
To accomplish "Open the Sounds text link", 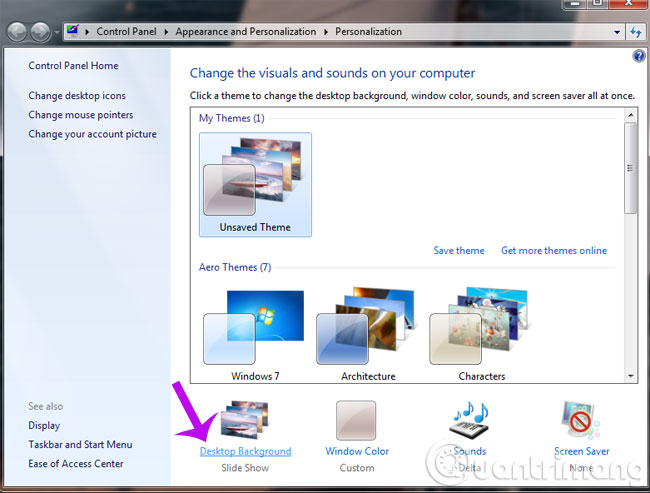I will [470, 451].
